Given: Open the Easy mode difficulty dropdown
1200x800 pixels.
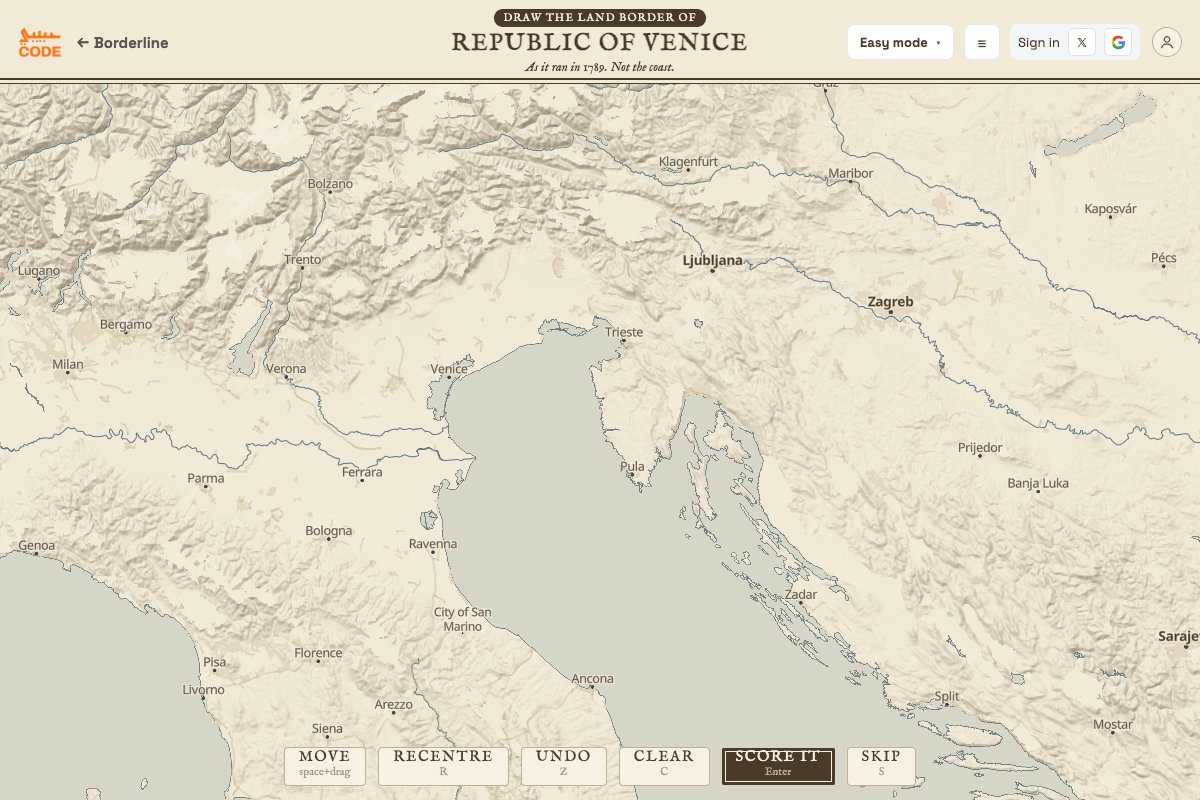Looking at the screenshot, I should click(x=900, y=42).
